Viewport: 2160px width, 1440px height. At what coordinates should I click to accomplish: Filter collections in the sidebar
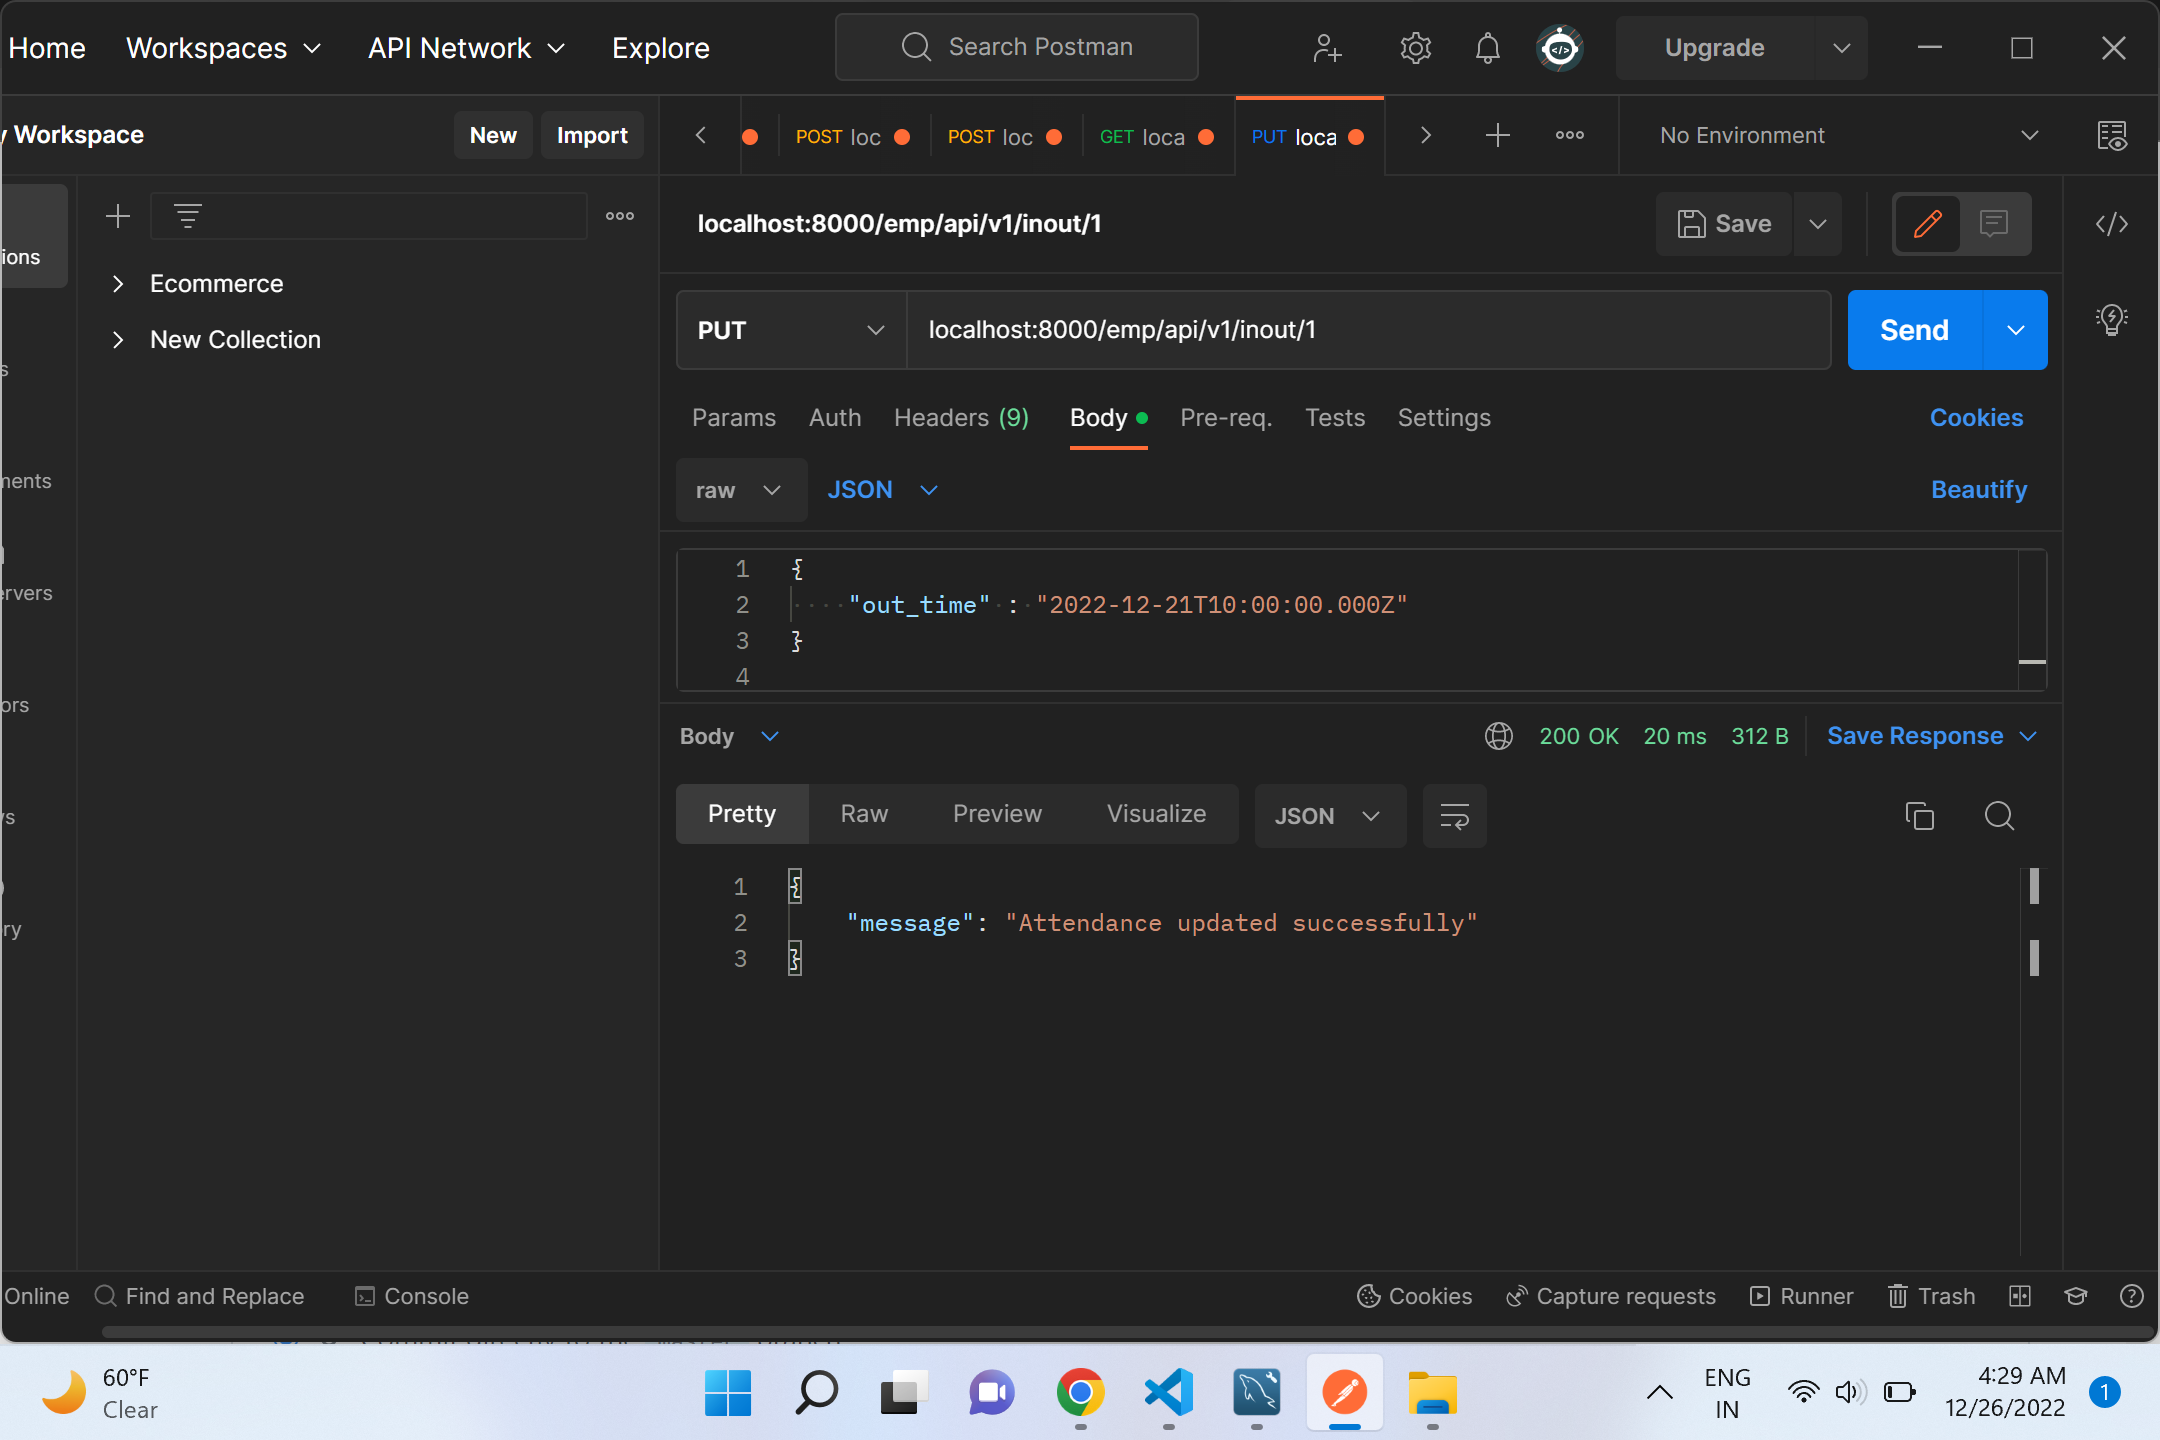tap(187, 215)
